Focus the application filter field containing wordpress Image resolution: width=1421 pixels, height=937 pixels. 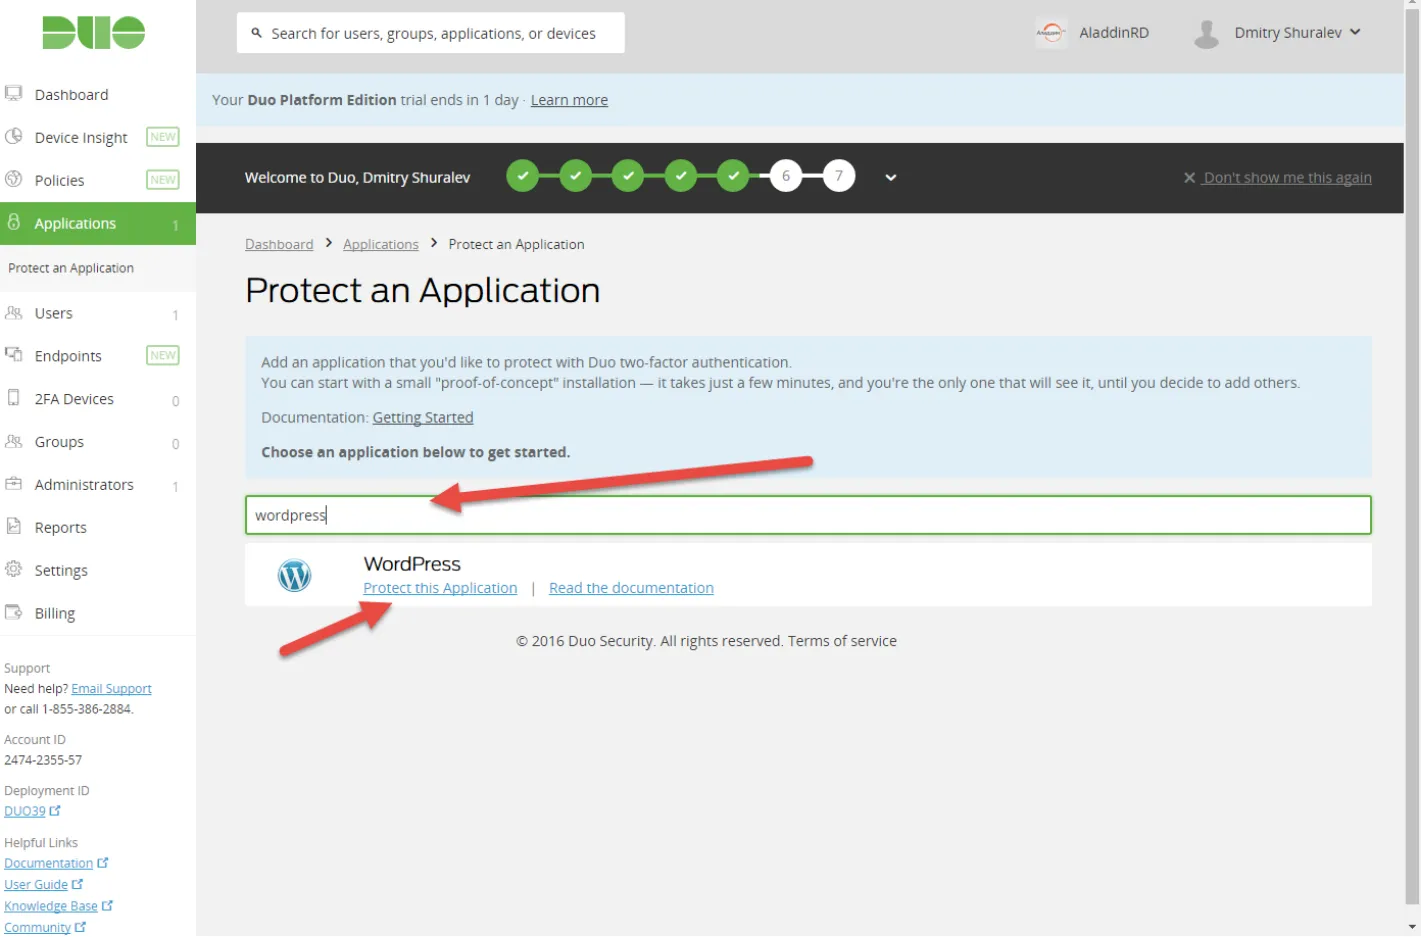pos(808,515)
